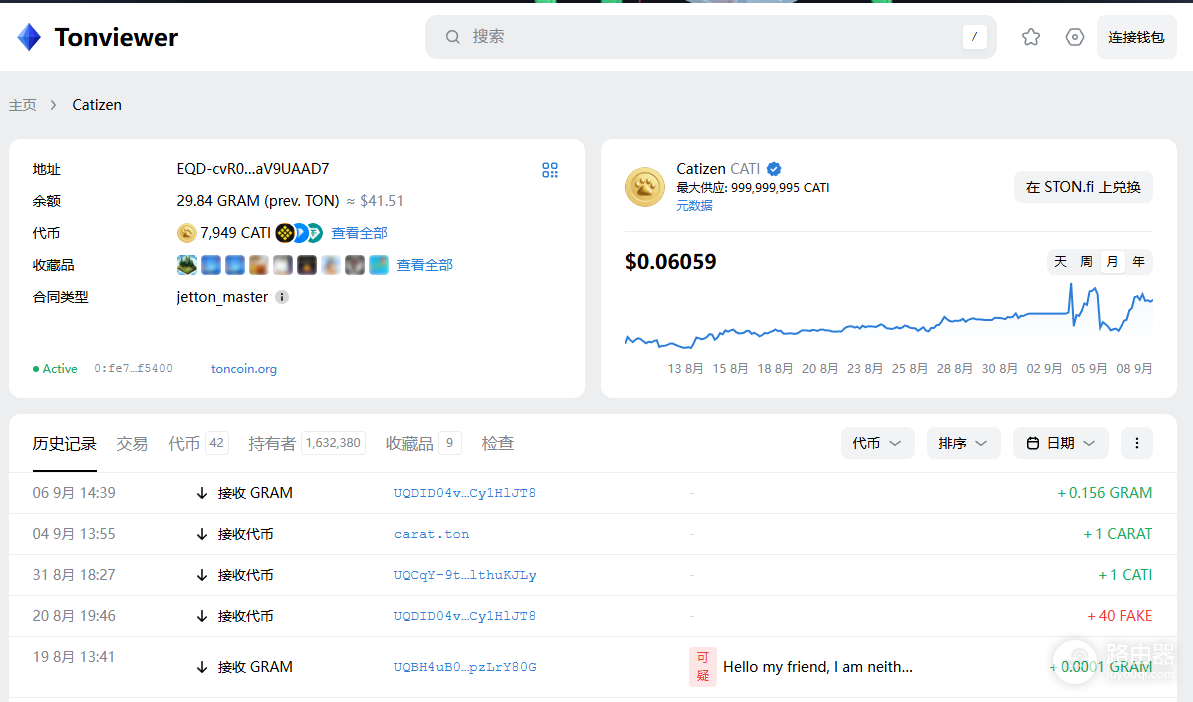
Task: Click 连接钱包 connect wallet button
Action: pyautogui.click(x=1136, y=37)
